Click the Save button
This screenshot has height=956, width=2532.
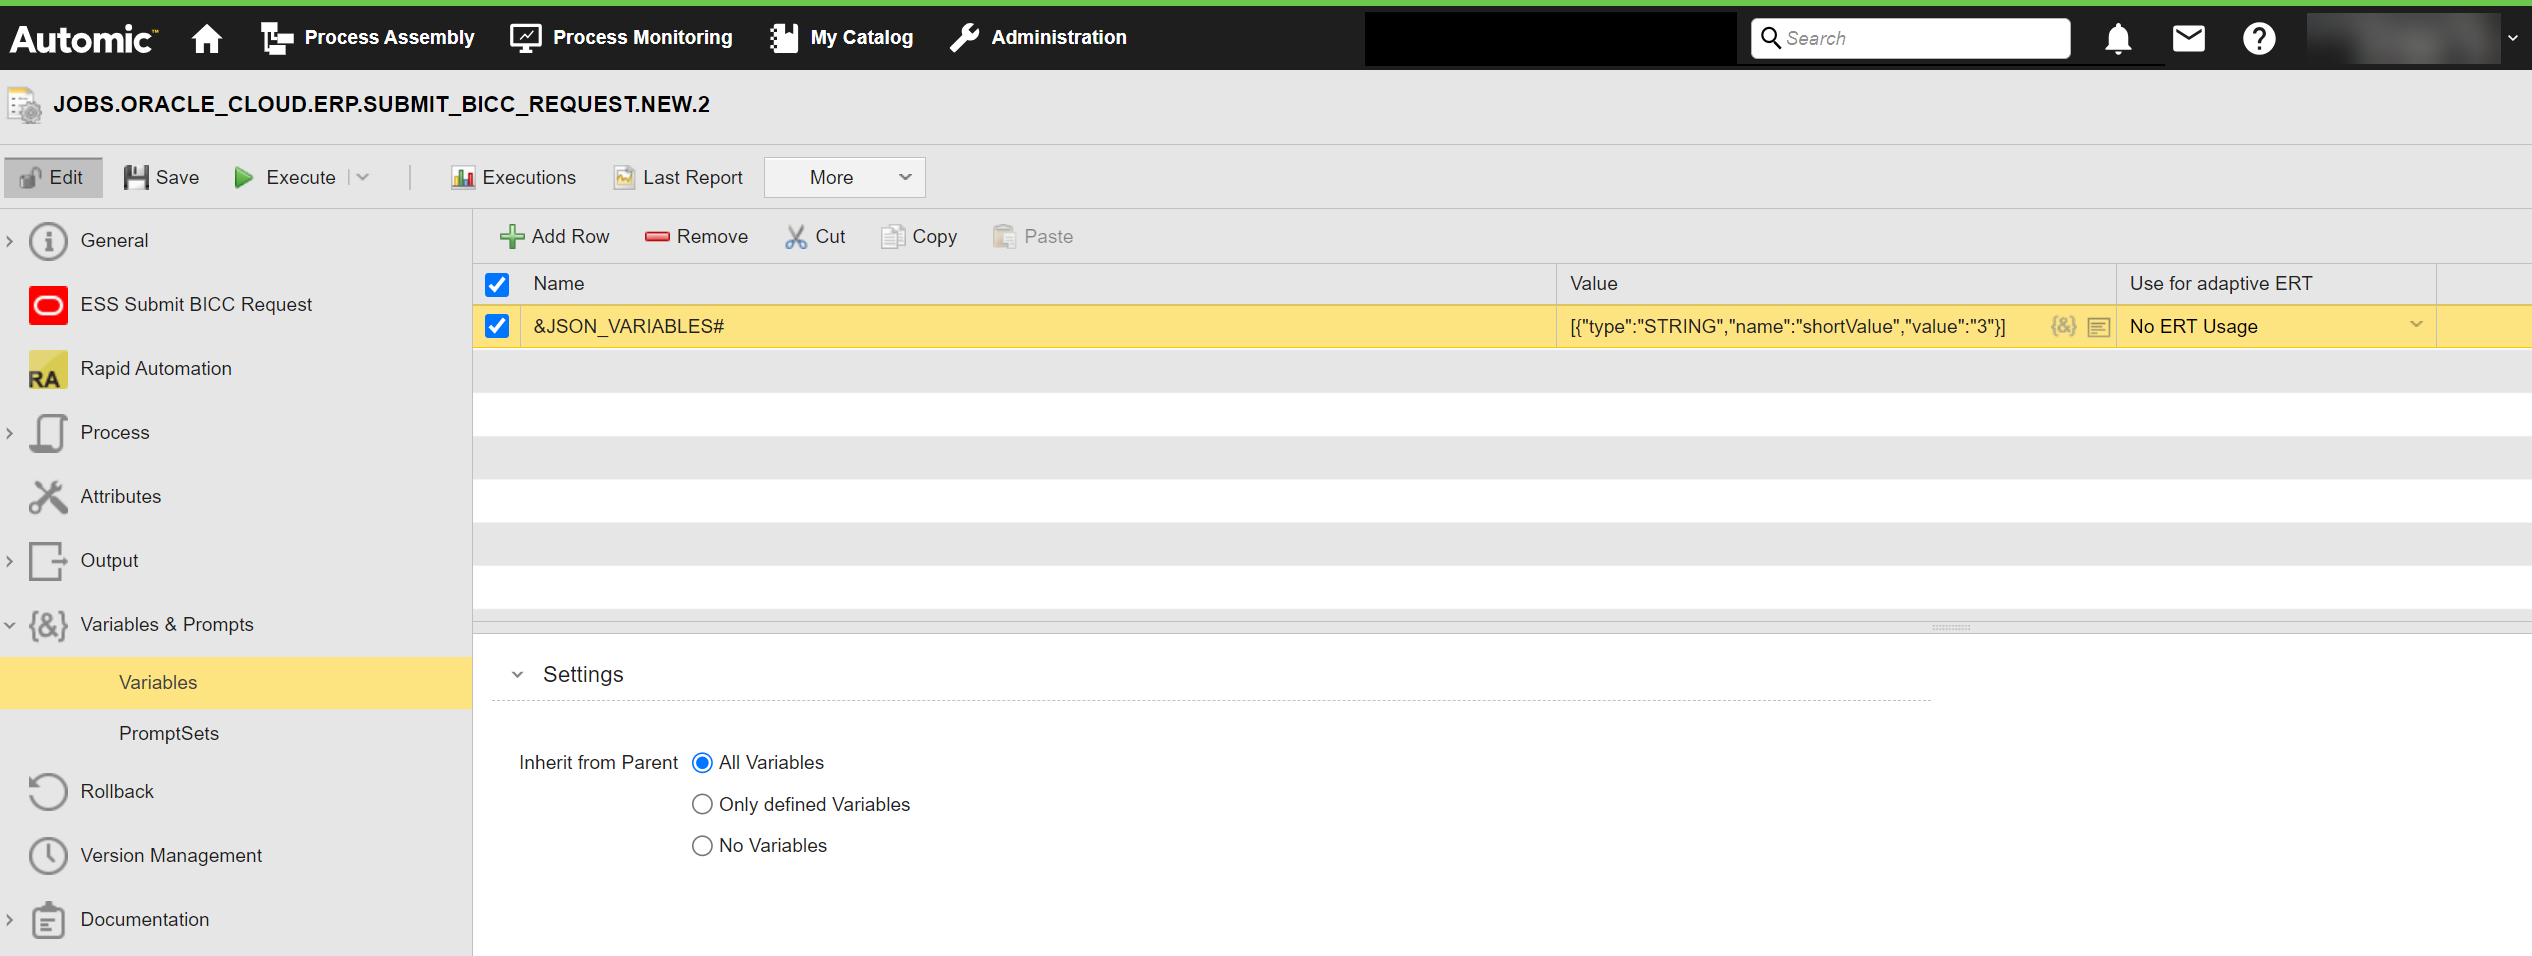tap(162, 177)
